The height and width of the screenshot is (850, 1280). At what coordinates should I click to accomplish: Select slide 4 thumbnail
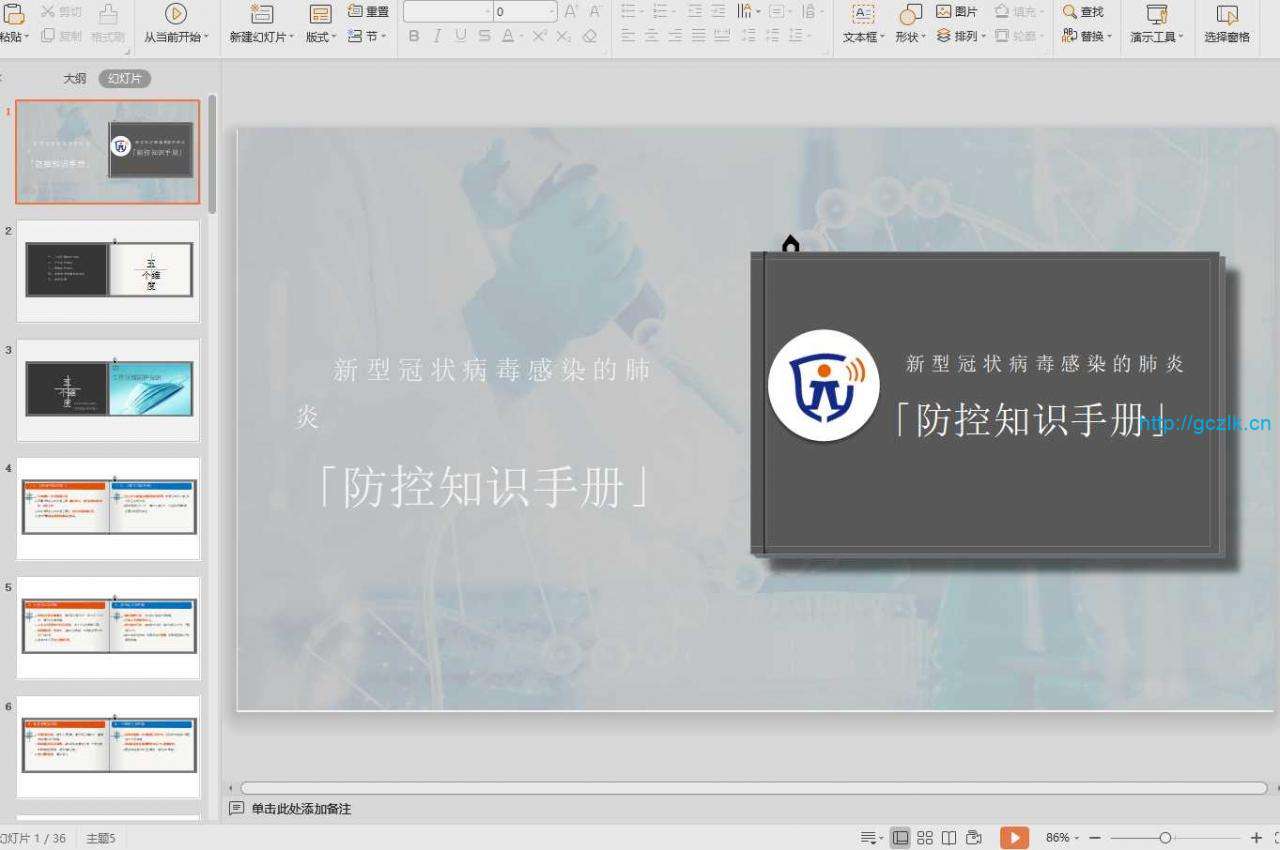[108, 507]
